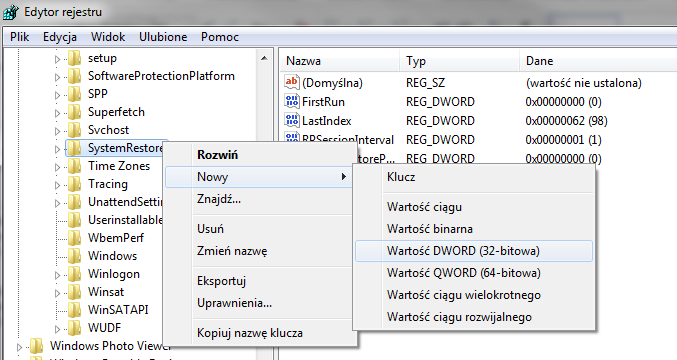Click tree scrollbar up arrow
677x360 pixels.
(264, 58)
